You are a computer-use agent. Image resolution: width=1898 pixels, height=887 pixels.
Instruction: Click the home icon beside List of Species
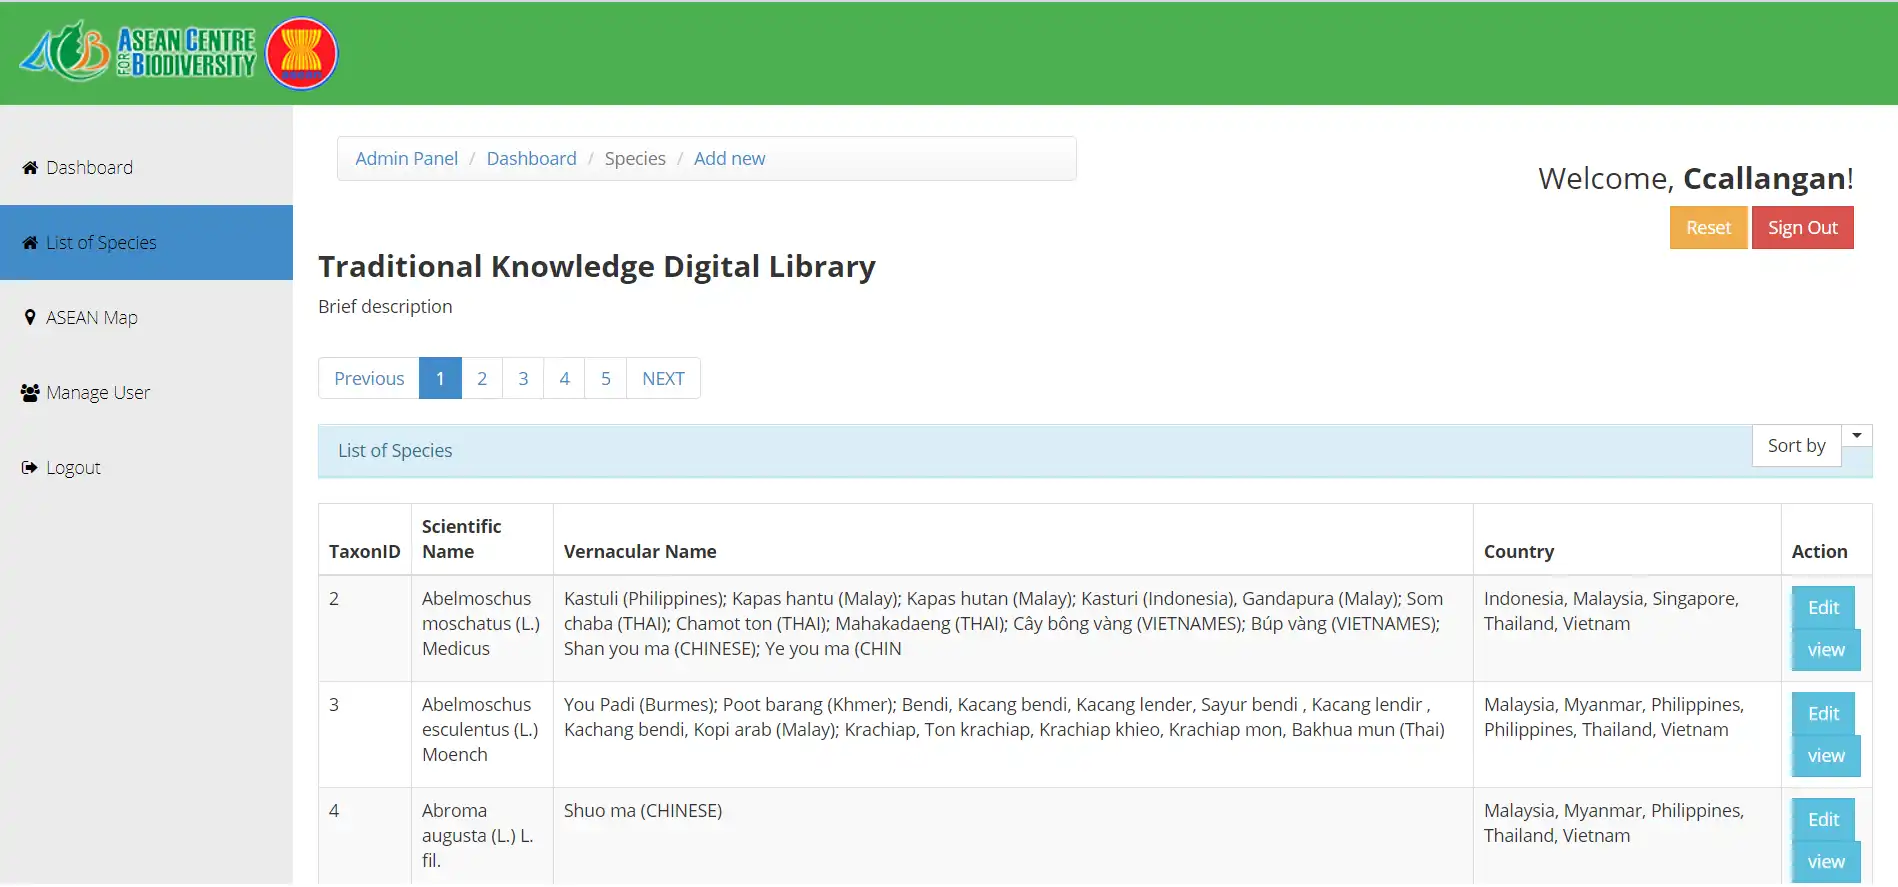(x=30, y=242)
